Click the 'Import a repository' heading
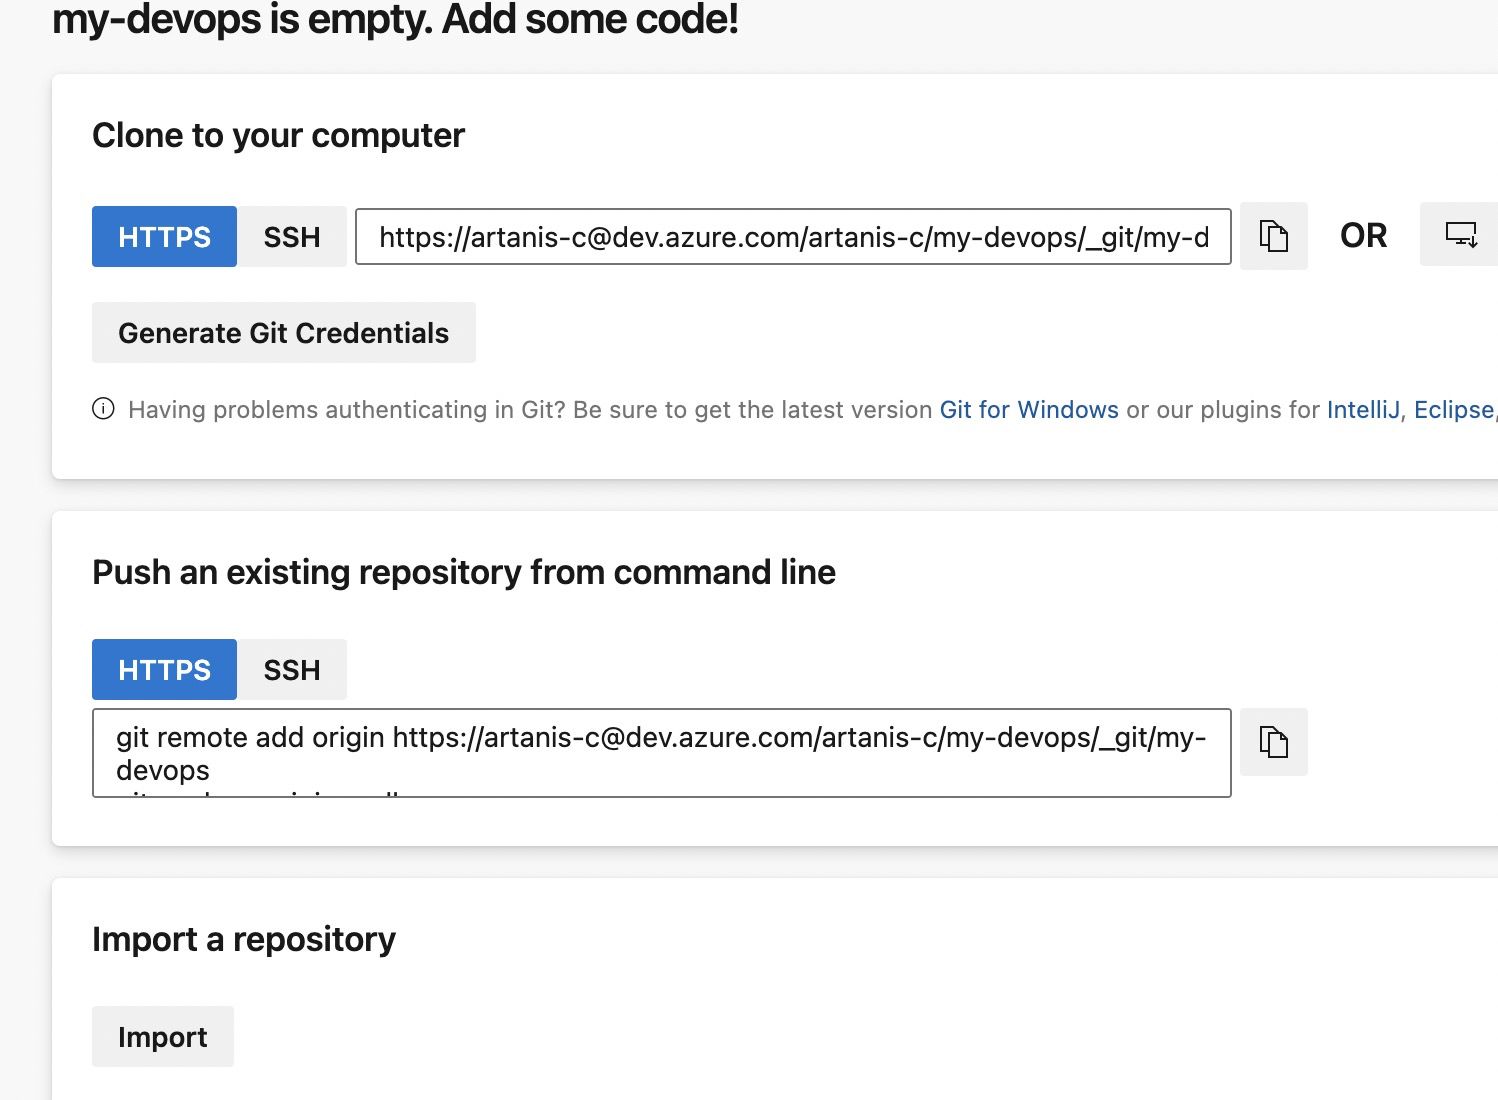The width and height of the screenshot is (1498, 1100). (x=243, y=939)
